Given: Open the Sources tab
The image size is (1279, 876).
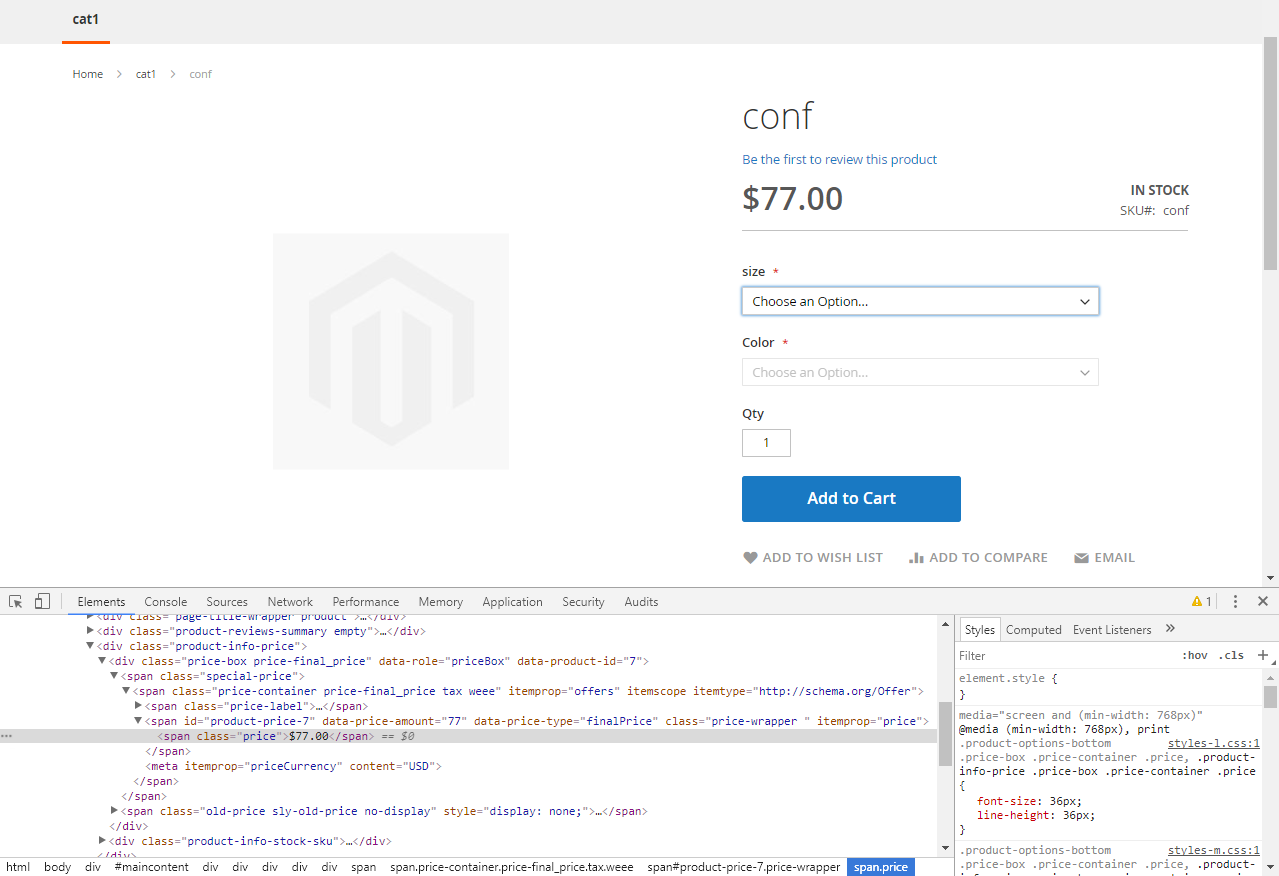Looking at the screenshot, I should point(227,601).
